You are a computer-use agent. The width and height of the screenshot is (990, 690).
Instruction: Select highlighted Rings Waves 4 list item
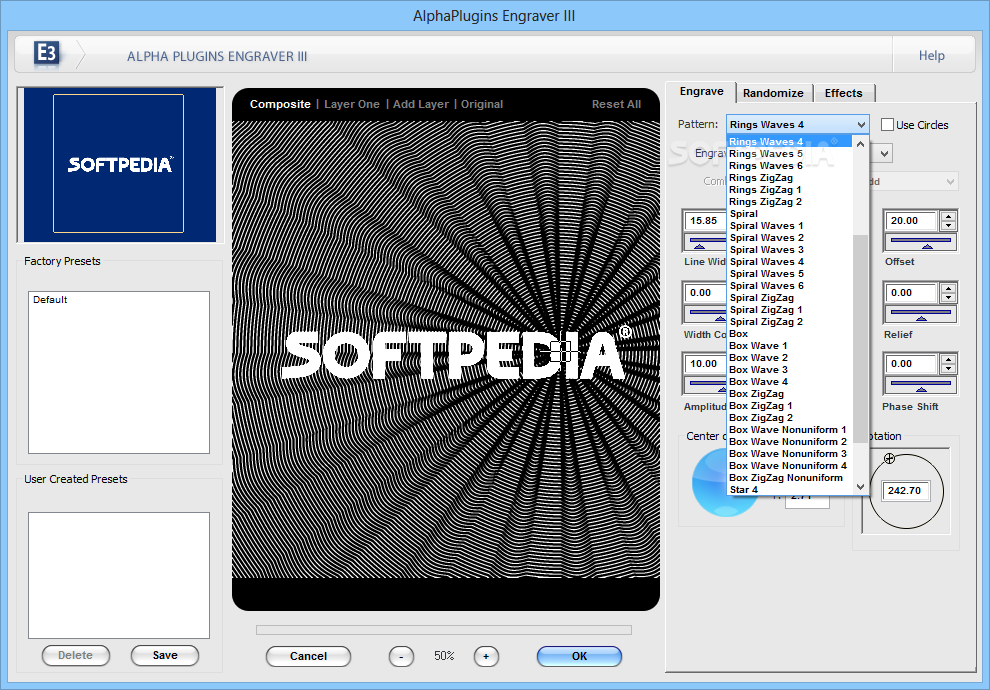[x=790, y=141]
